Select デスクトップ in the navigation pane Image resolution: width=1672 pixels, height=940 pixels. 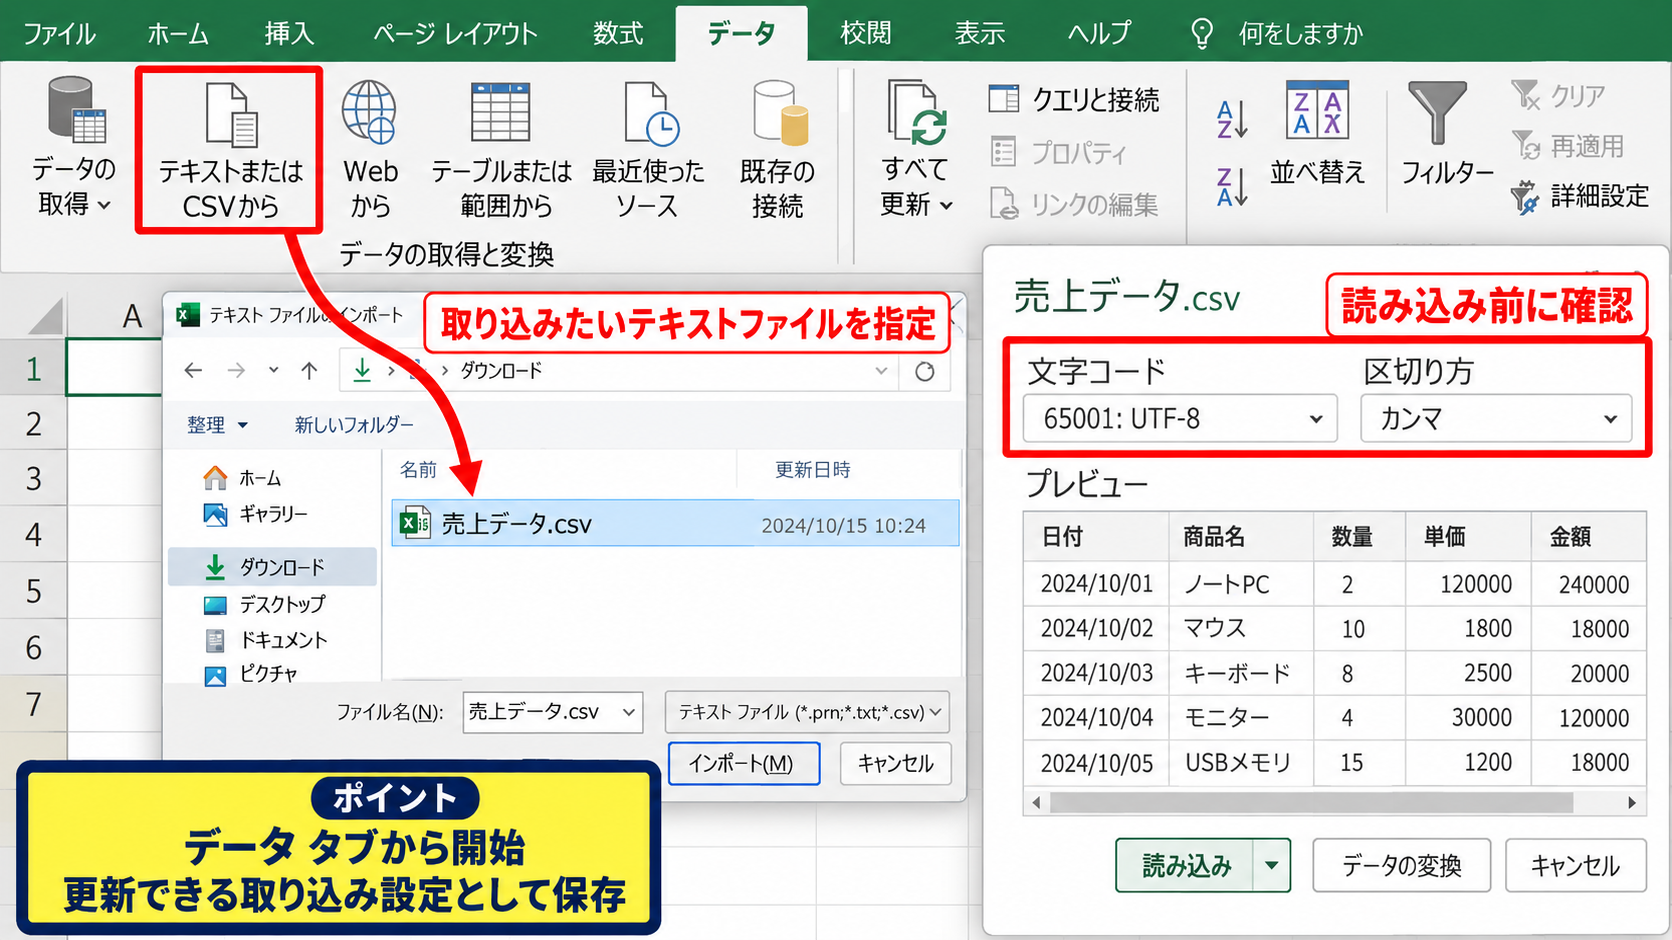point(265,604)
